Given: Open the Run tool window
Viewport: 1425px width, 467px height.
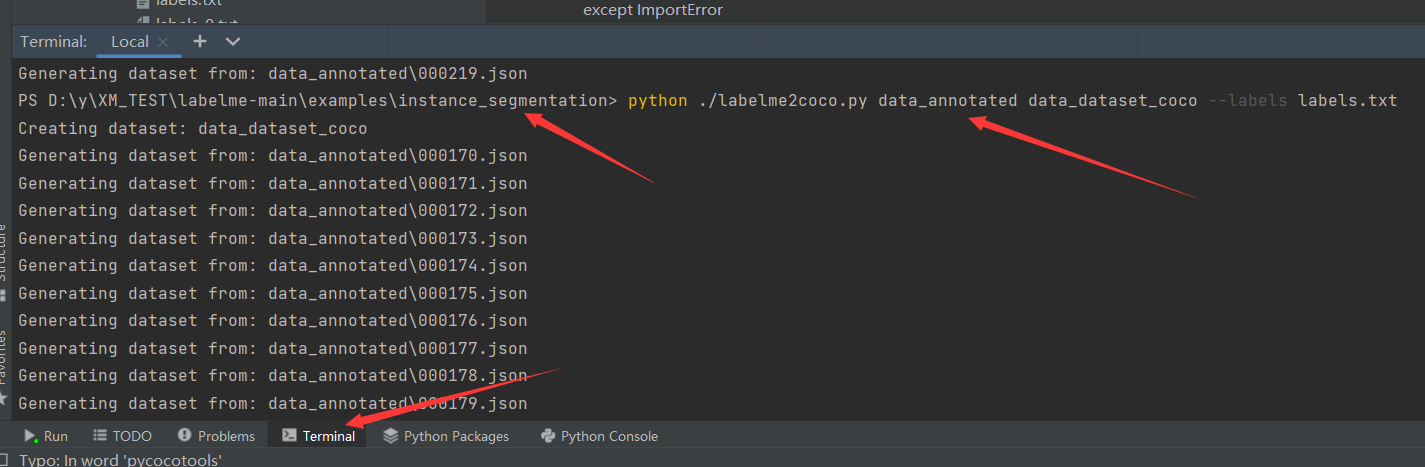Looking at the screenshot, I should pos(46,436).
